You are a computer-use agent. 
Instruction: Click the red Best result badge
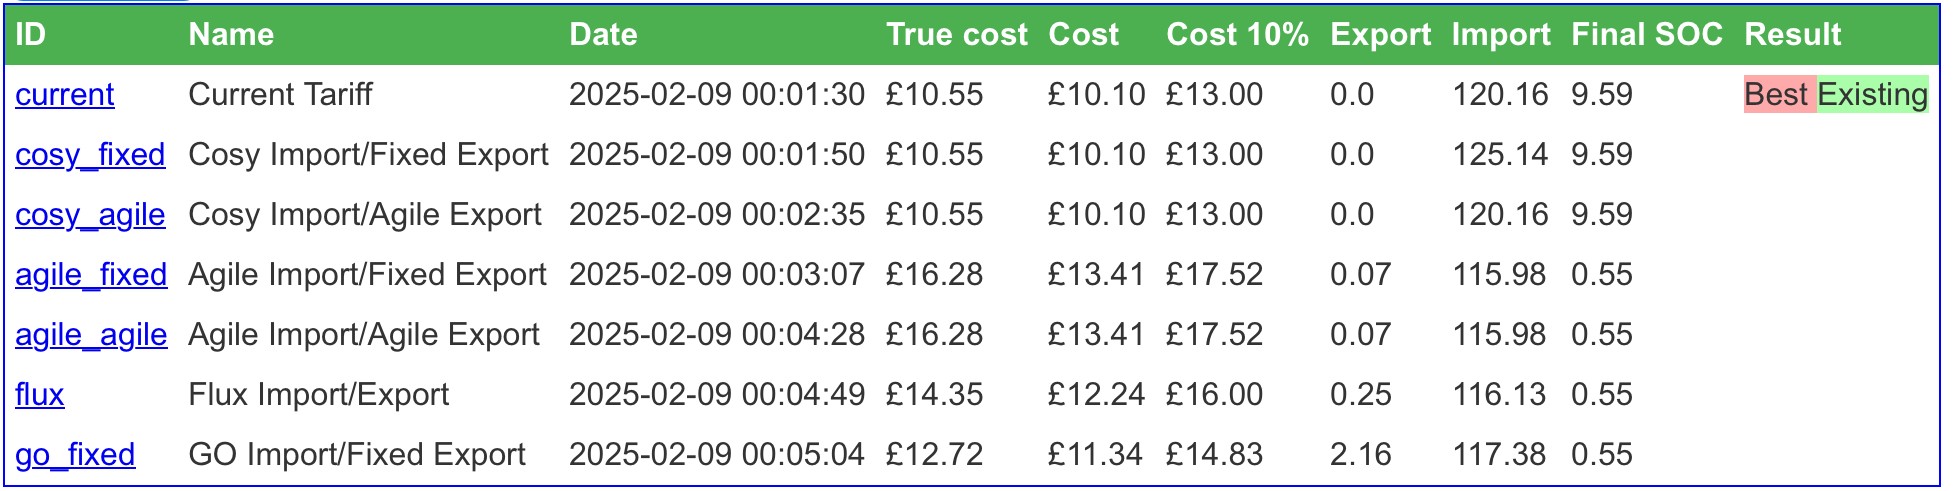[x=1779, y=95]
